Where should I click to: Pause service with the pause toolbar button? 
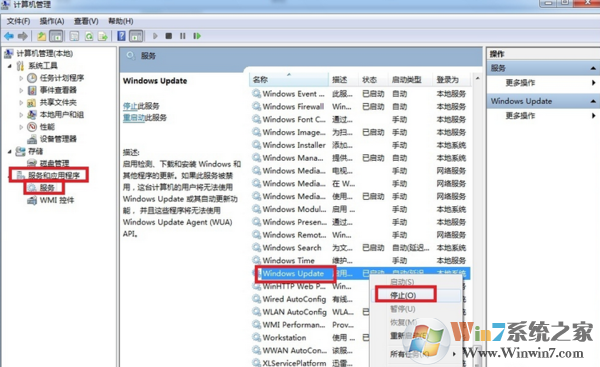click(183, 36)
